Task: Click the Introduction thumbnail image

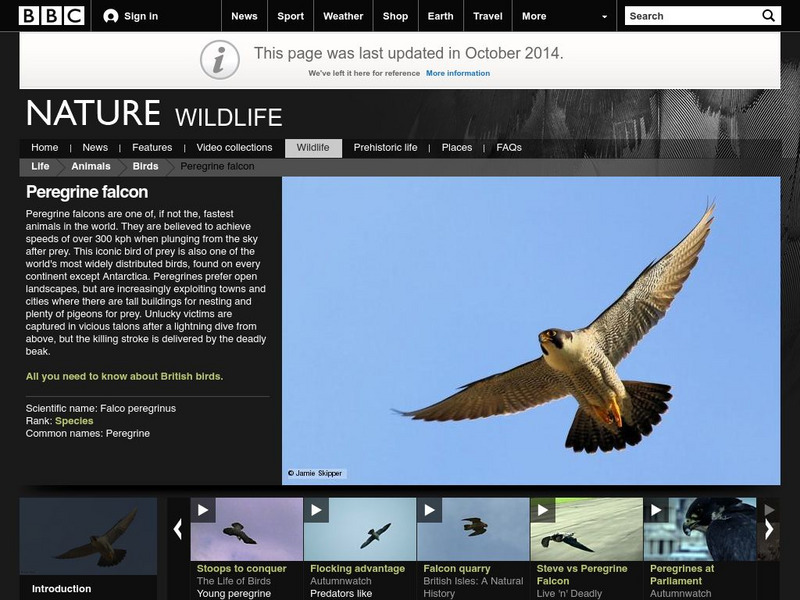Action: (88, 536)
